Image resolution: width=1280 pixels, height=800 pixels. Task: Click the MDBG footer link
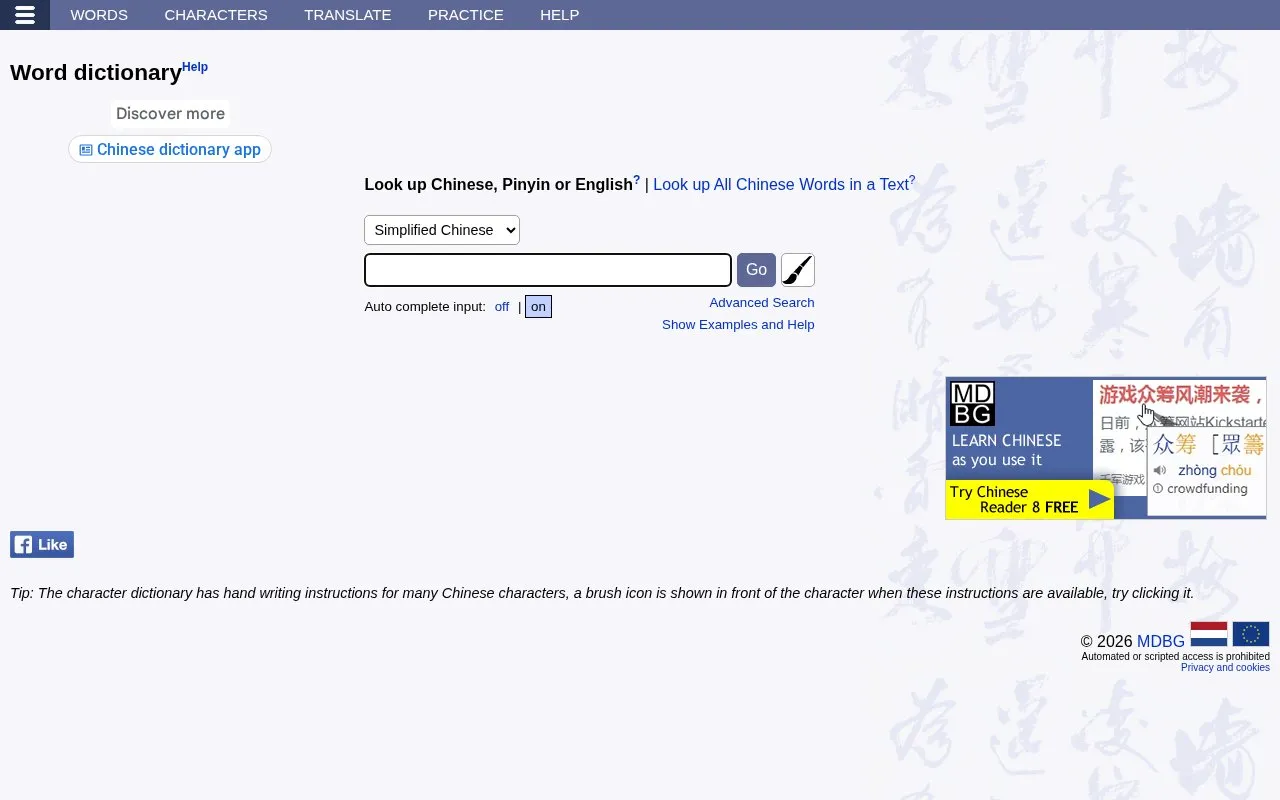(x=1161, y=642)
